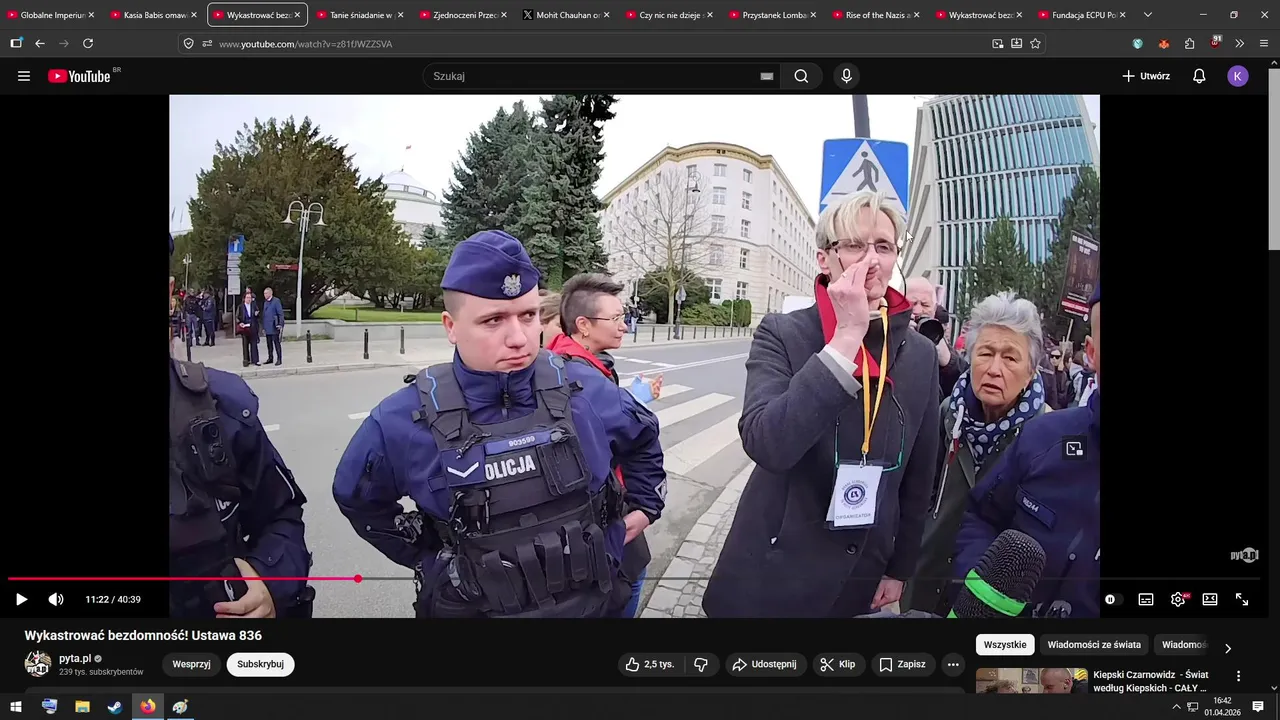The height and width of the screenshot is (720, 1280).
Task: Bookmark this page with the star
Action: pos(1035,44)
